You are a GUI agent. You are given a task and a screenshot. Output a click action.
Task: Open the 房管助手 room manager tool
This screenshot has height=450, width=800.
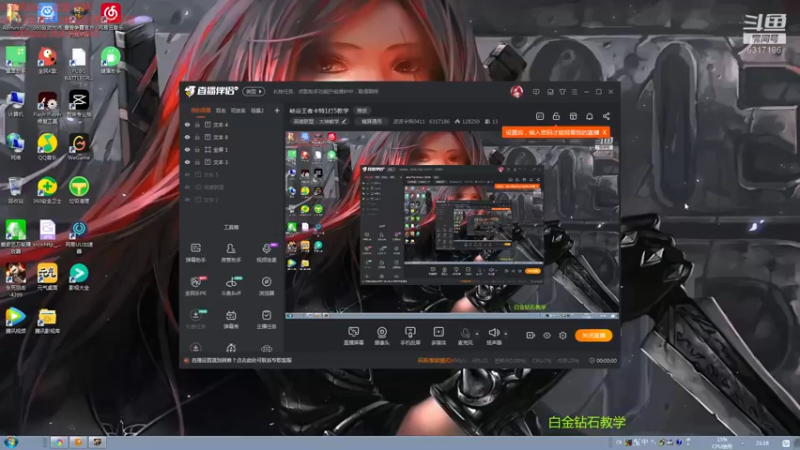(231, 253)
